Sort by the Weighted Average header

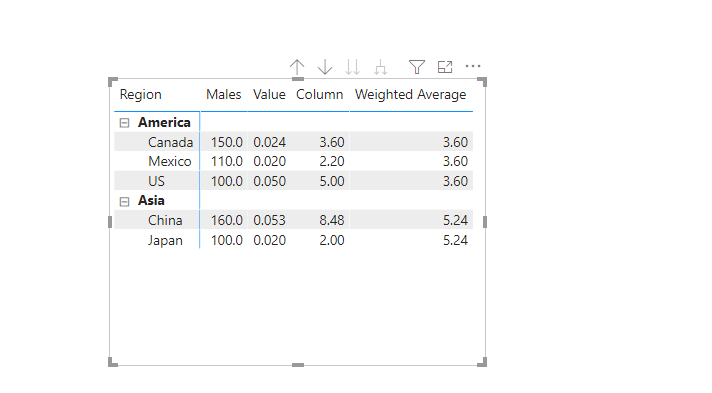point(410,95)
